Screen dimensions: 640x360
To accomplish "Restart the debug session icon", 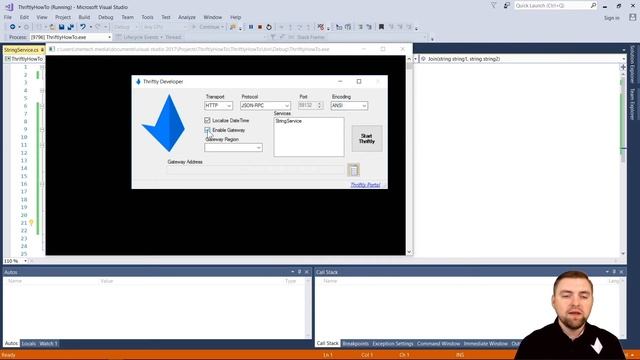I will [x=269, y=27].
